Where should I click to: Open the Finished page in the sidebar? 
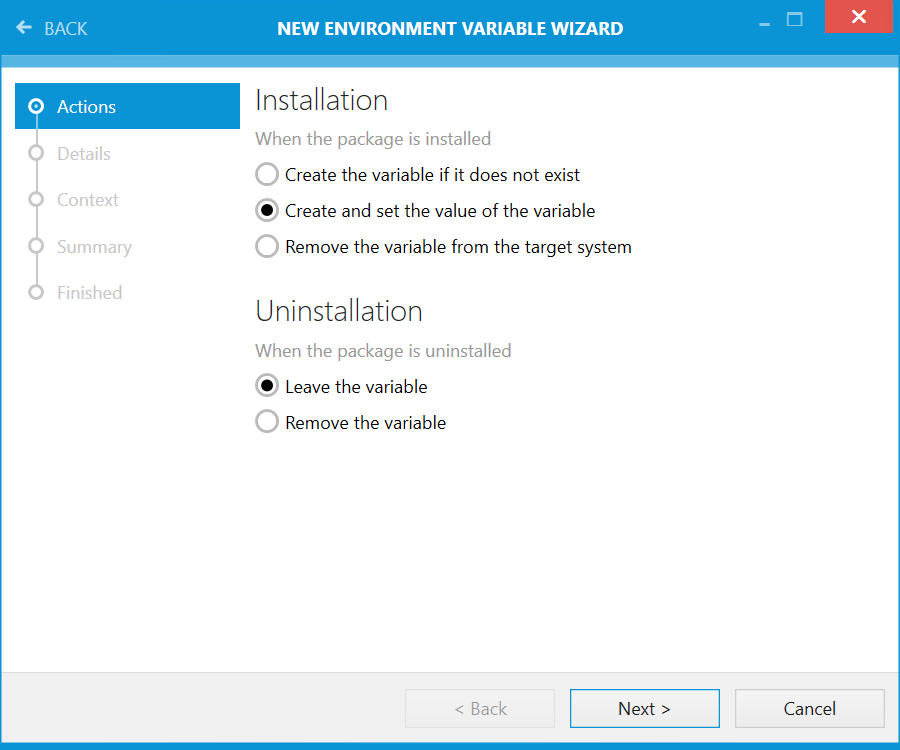[89, 292]
